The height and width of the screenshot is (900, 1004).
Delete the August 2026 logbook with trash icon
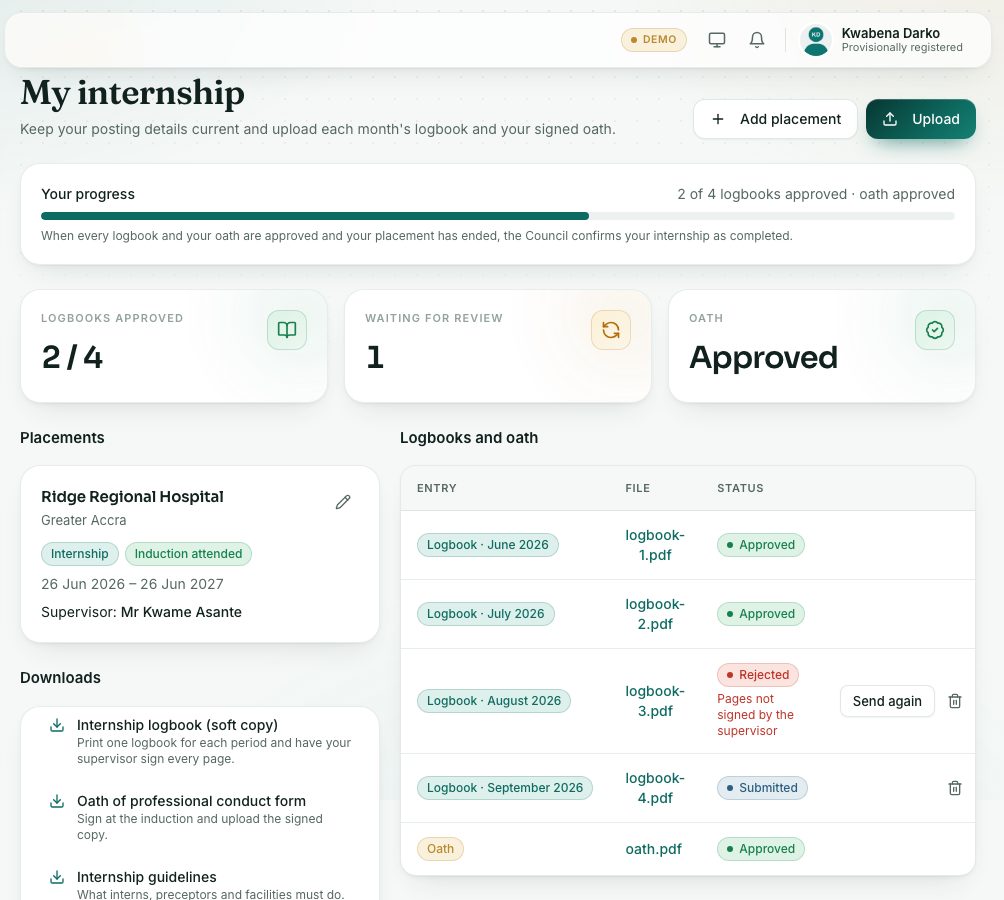[x=955, y=701]
